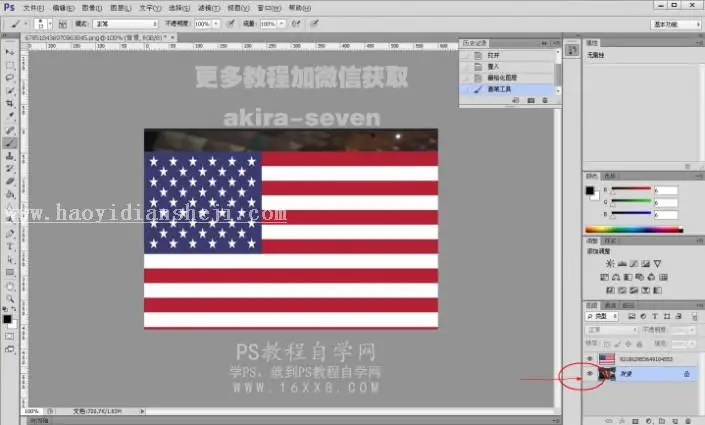Delete current state trash icon in History panel

(x=545, y=100)
